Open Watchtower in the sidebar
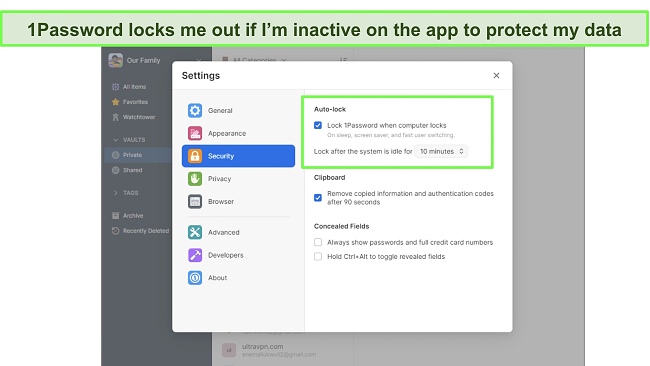650x366 pixels. [x=139, y=117]
